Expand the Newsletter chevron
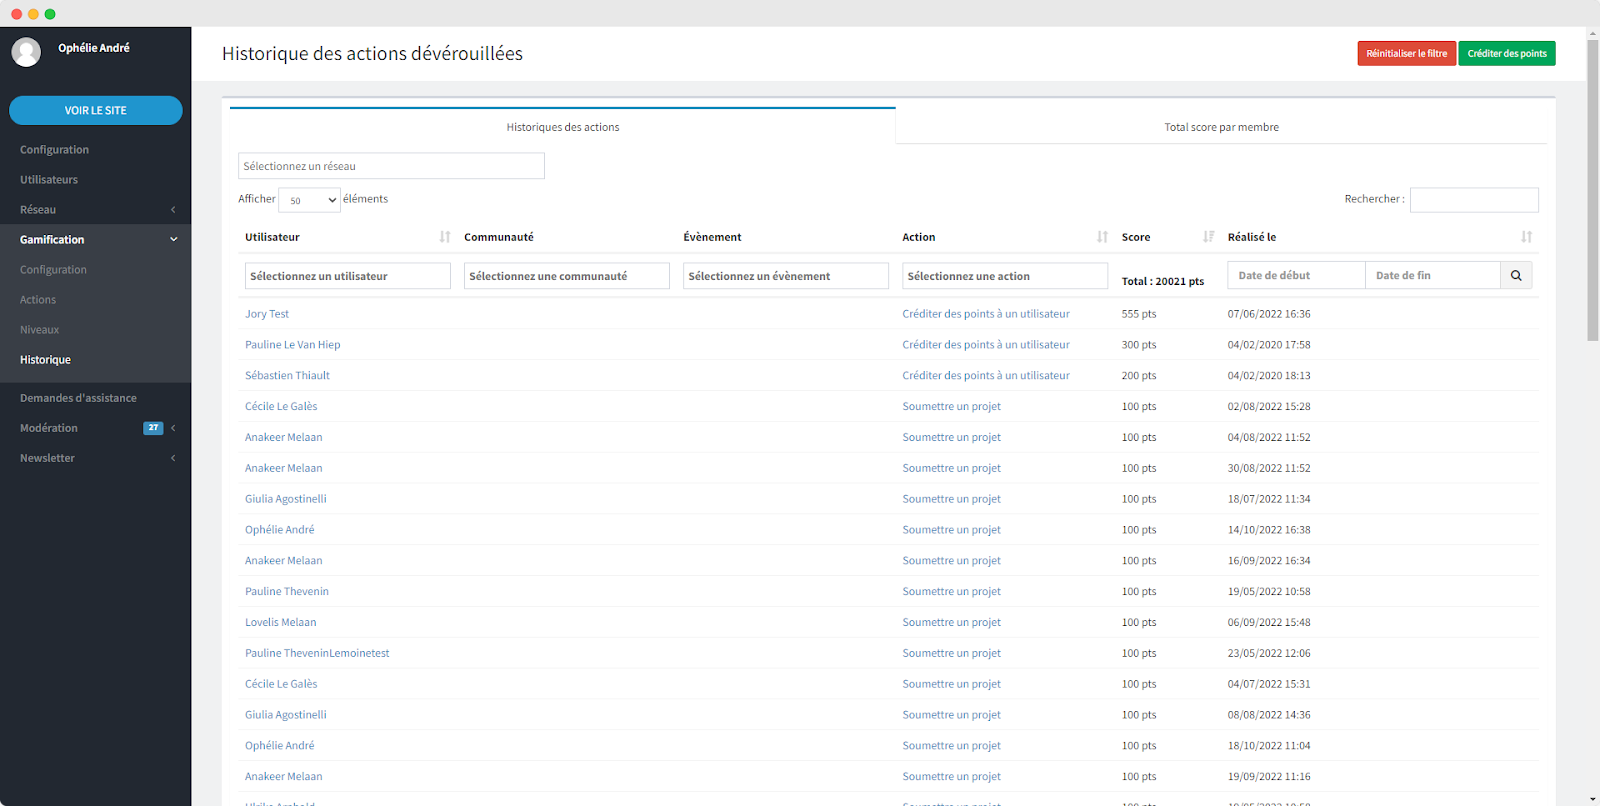 (173, 458)
